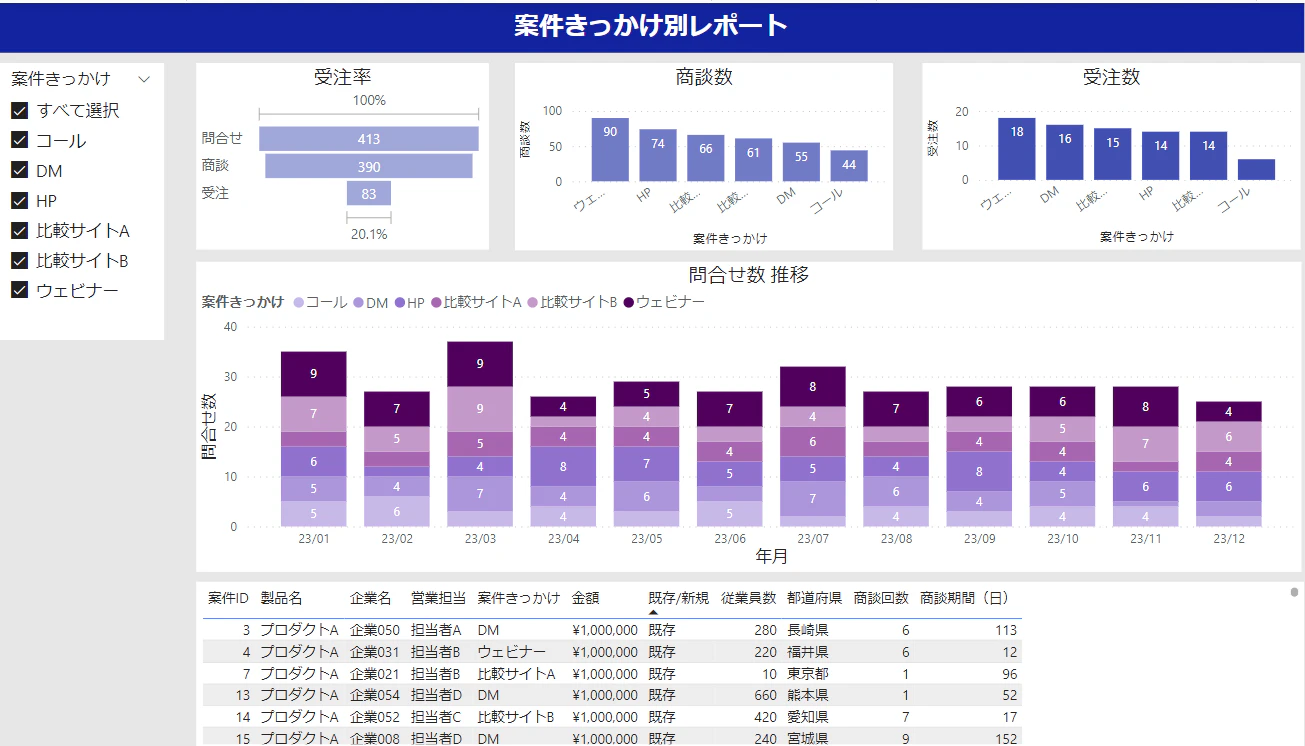Click the 企業052 table cell
This screenshot has width=1305, height=746.
[x=375, y=717]
